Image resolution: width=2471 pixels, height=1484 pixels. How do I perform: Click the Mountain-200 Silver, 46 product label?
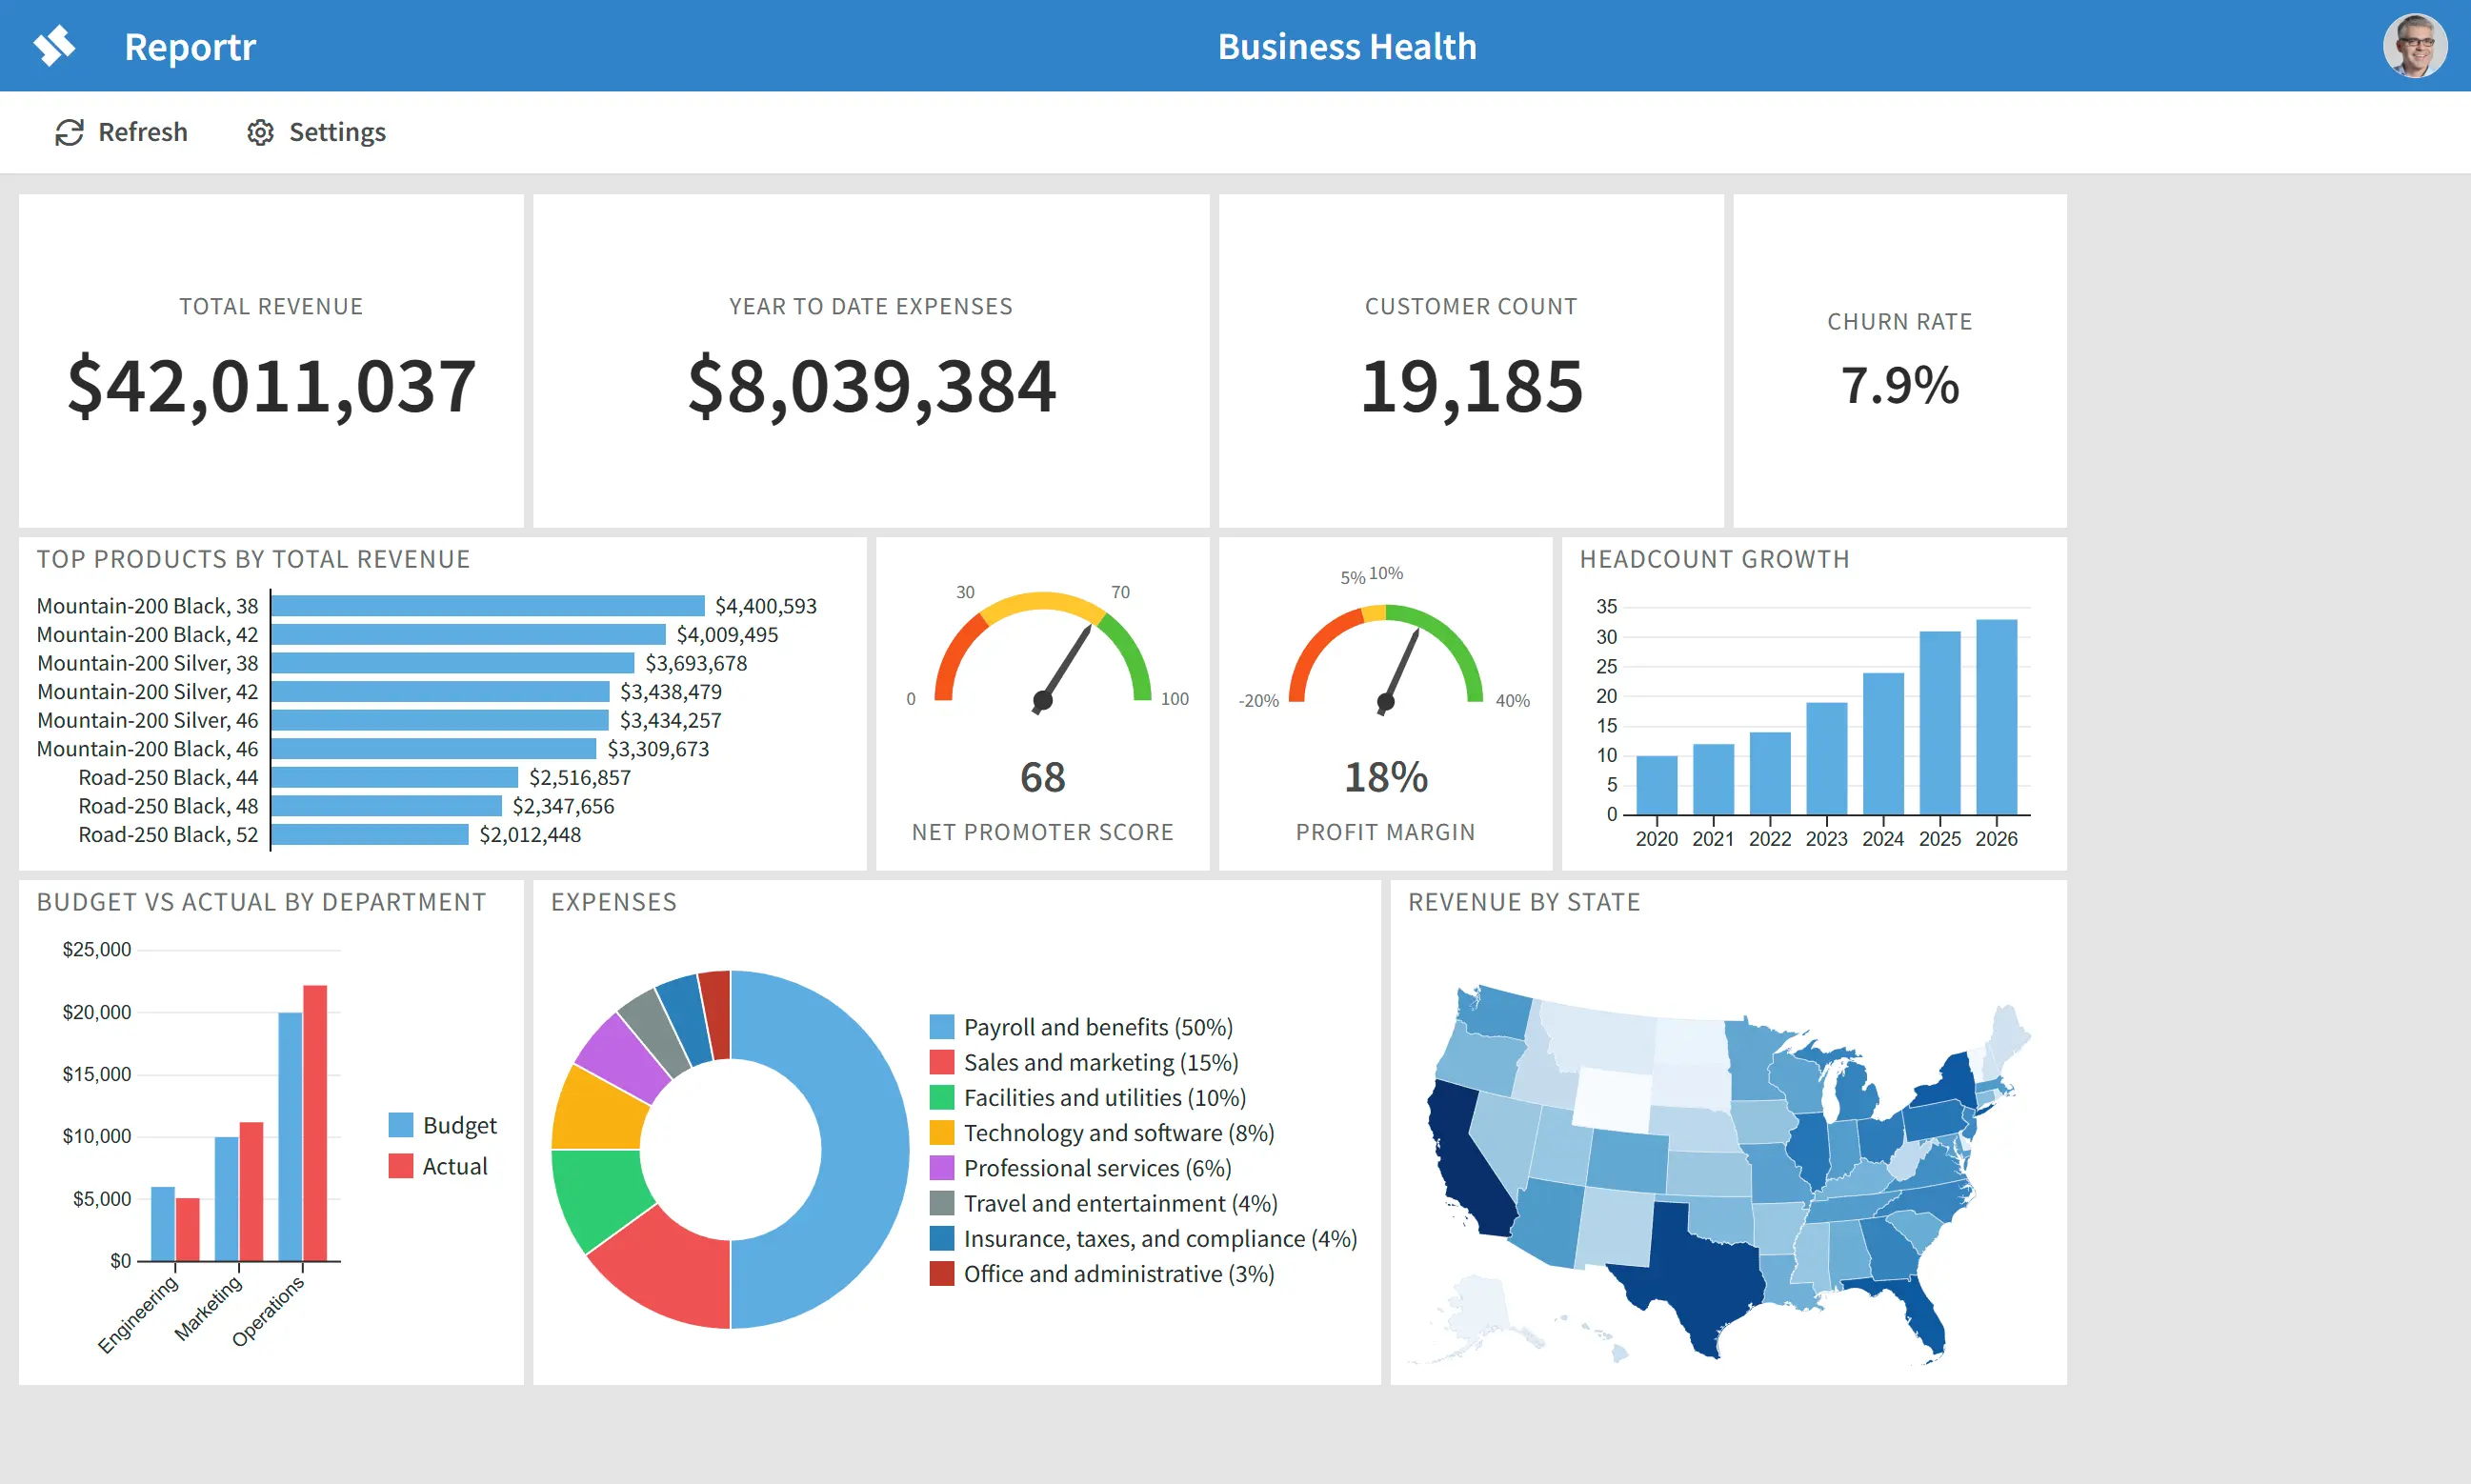click(147, 720)
